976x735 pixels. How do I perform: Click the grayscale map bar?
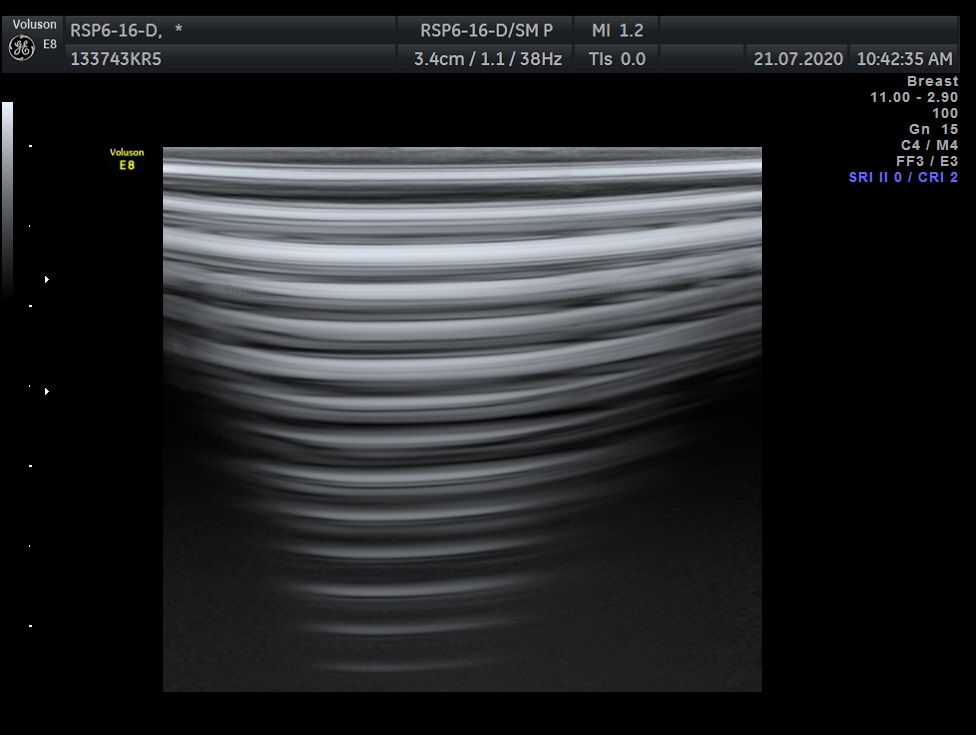tap(7, 198)
